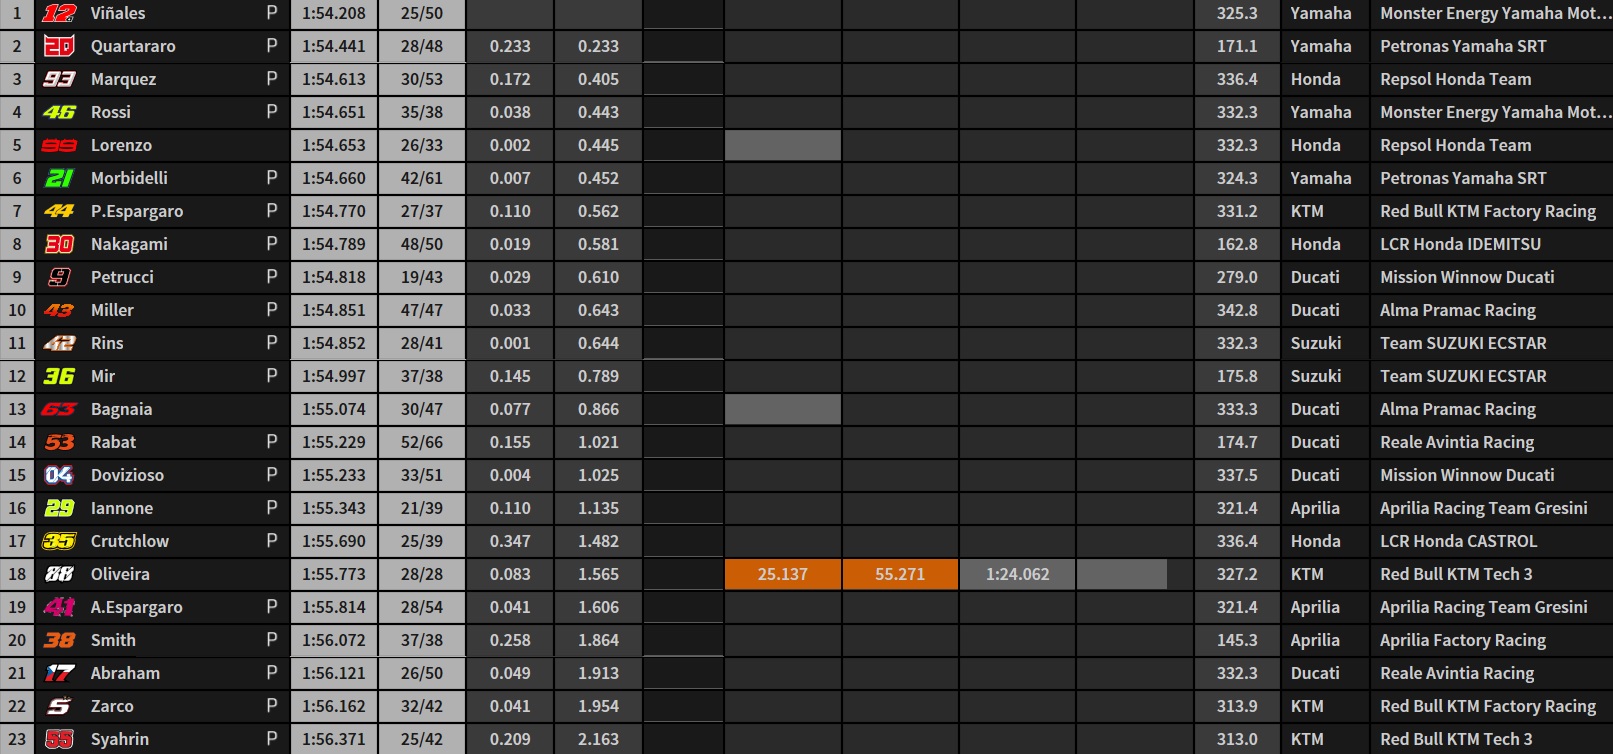Click Mir's gap to leader 0.789
Screen dimensions: 1613x754
coord(598,376)
